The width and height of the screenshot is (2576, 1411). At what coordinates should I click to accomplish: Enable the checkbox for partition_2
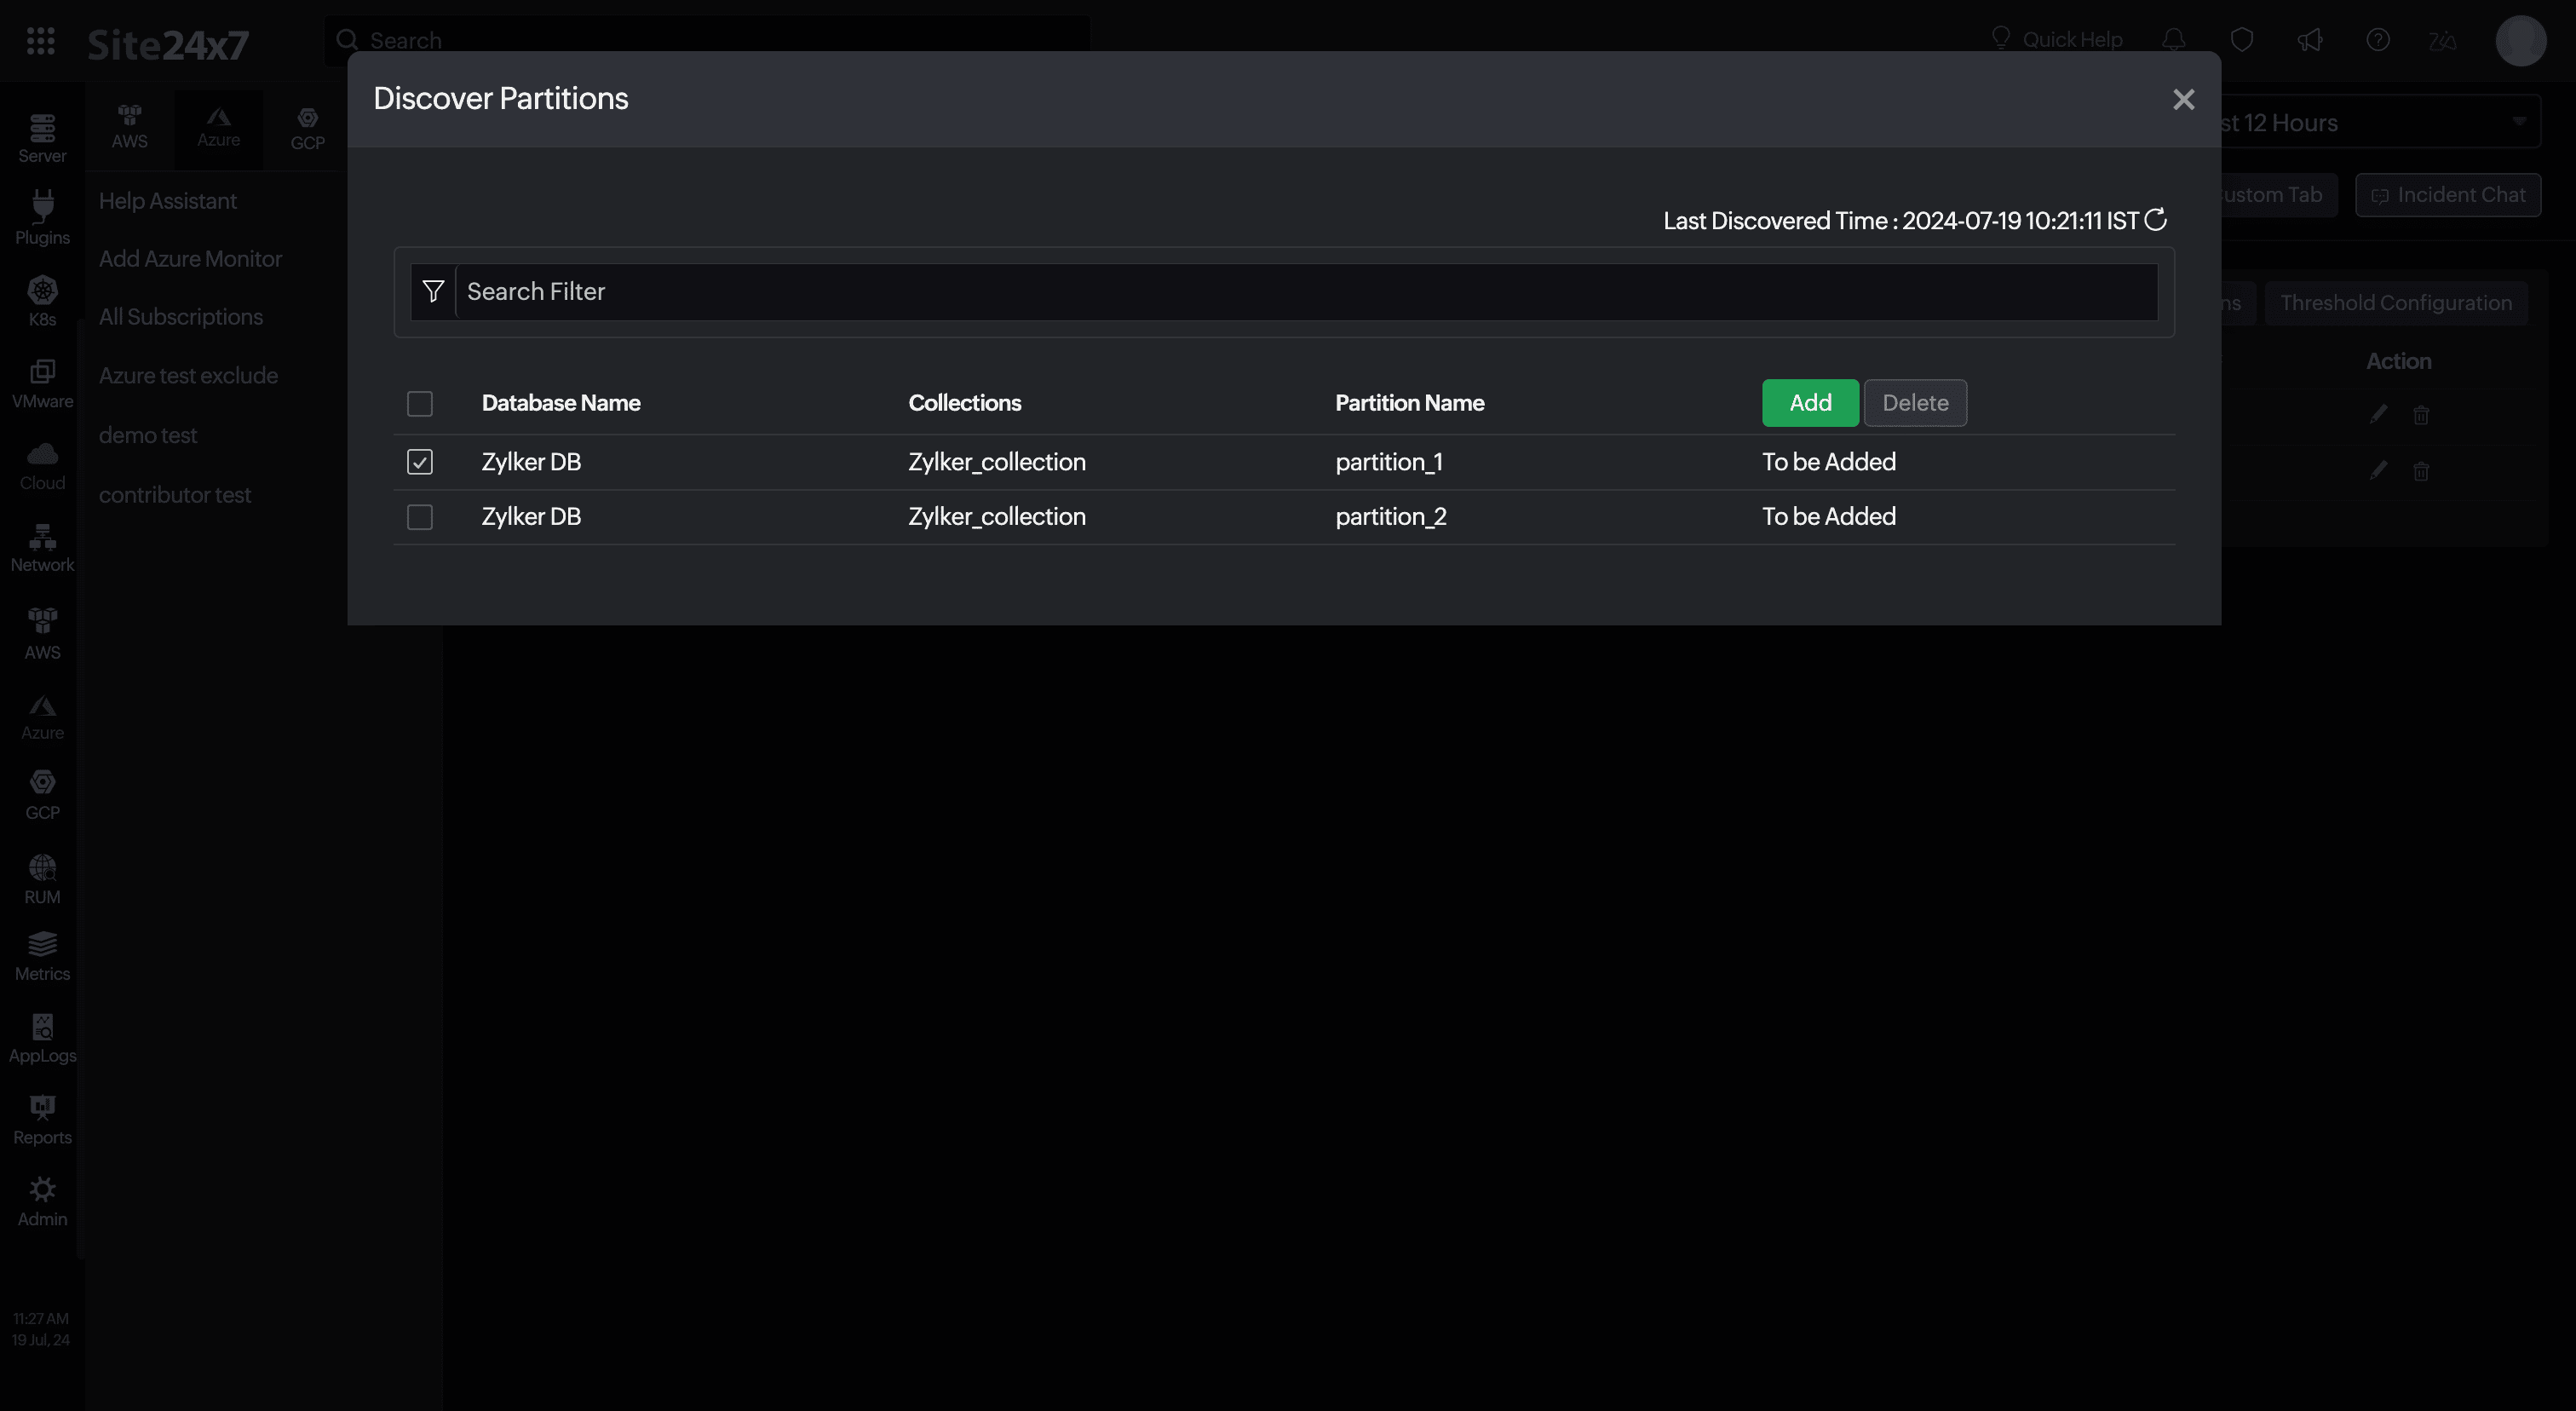pyautogui.click(x=420, y=516)
